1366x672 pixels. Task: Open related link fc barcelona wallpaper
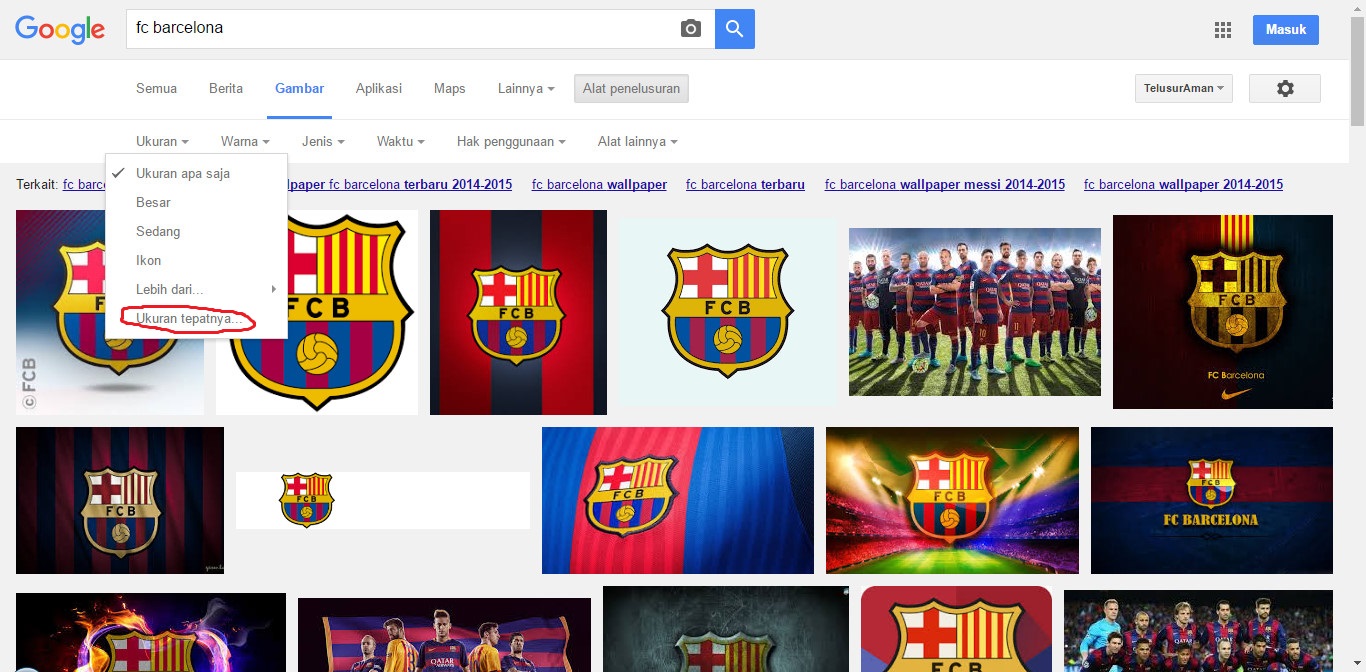[599, 184]
